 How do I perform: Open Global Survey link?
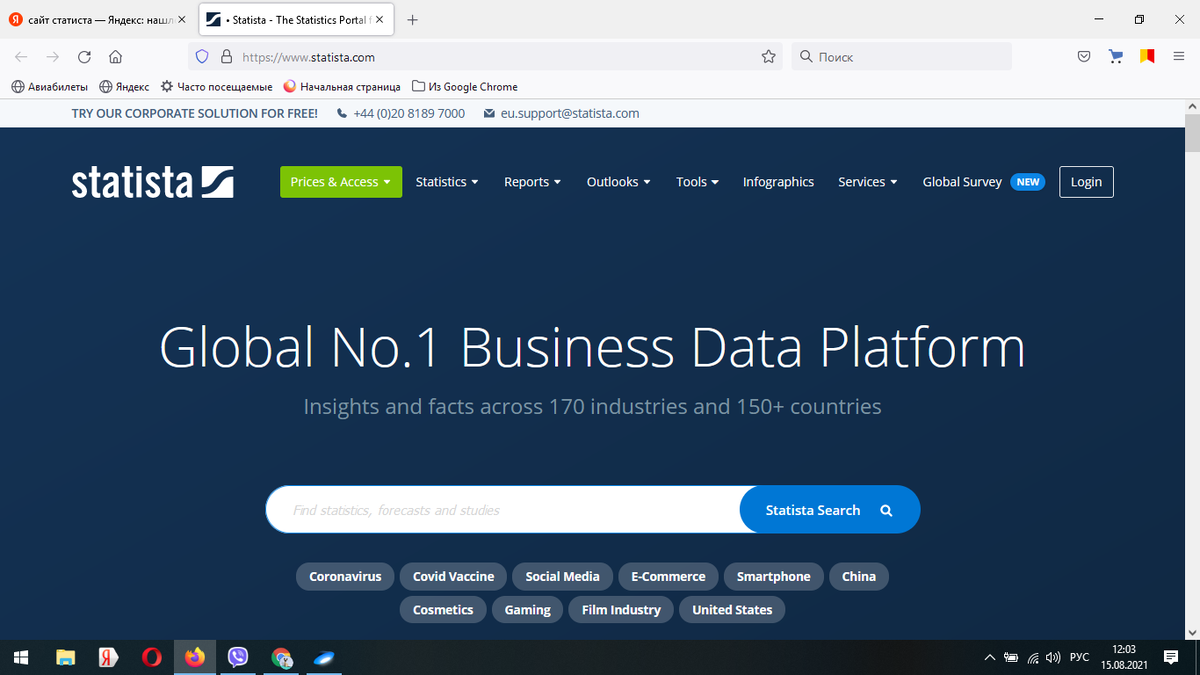962,182
